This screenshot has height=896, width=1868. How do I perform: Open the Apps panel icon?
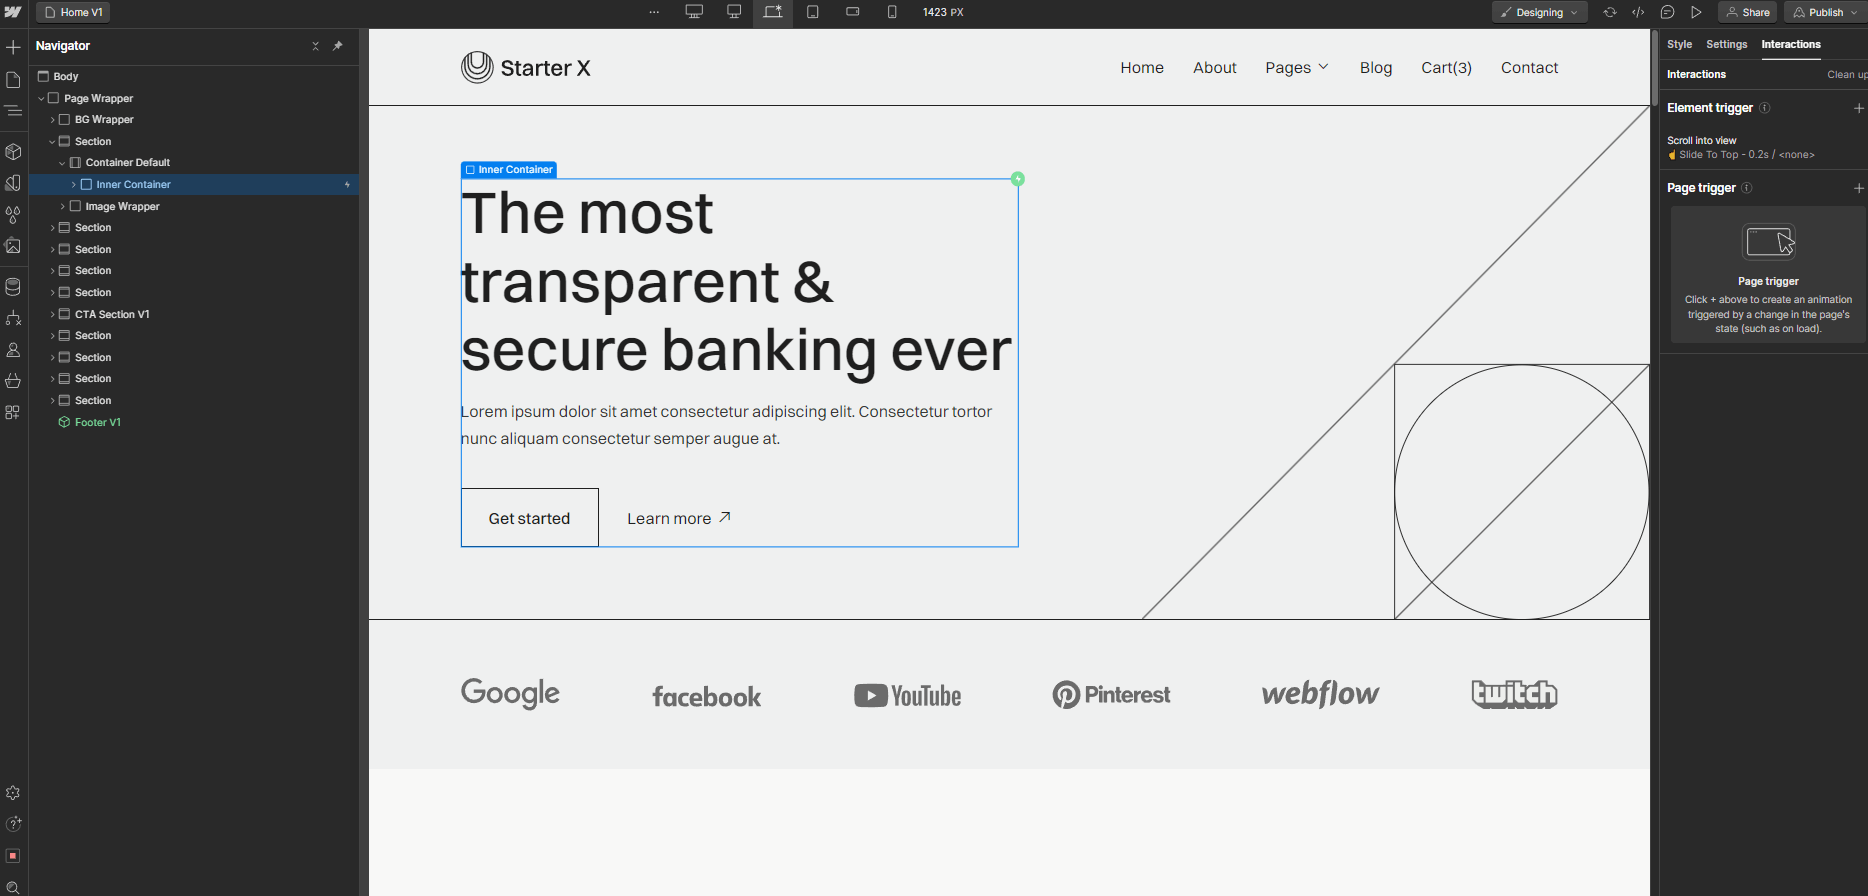[x=13, y=412]
